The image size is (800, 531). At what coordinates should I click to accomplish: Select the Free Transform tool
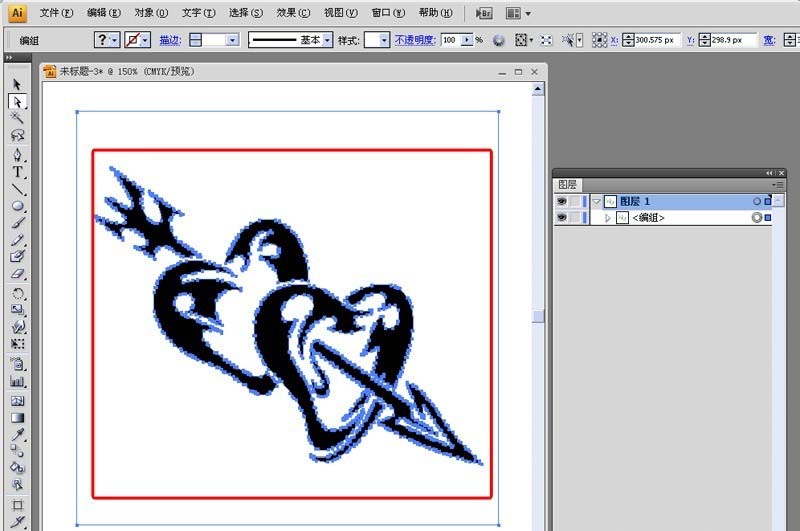[17, 344]
